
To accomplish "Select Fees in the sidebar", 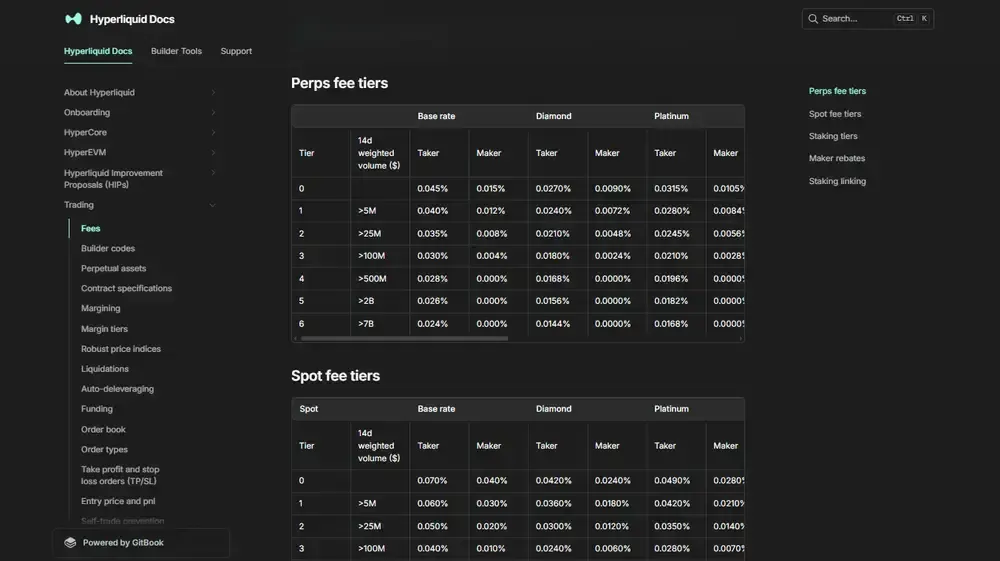I will tap(91, 228).
